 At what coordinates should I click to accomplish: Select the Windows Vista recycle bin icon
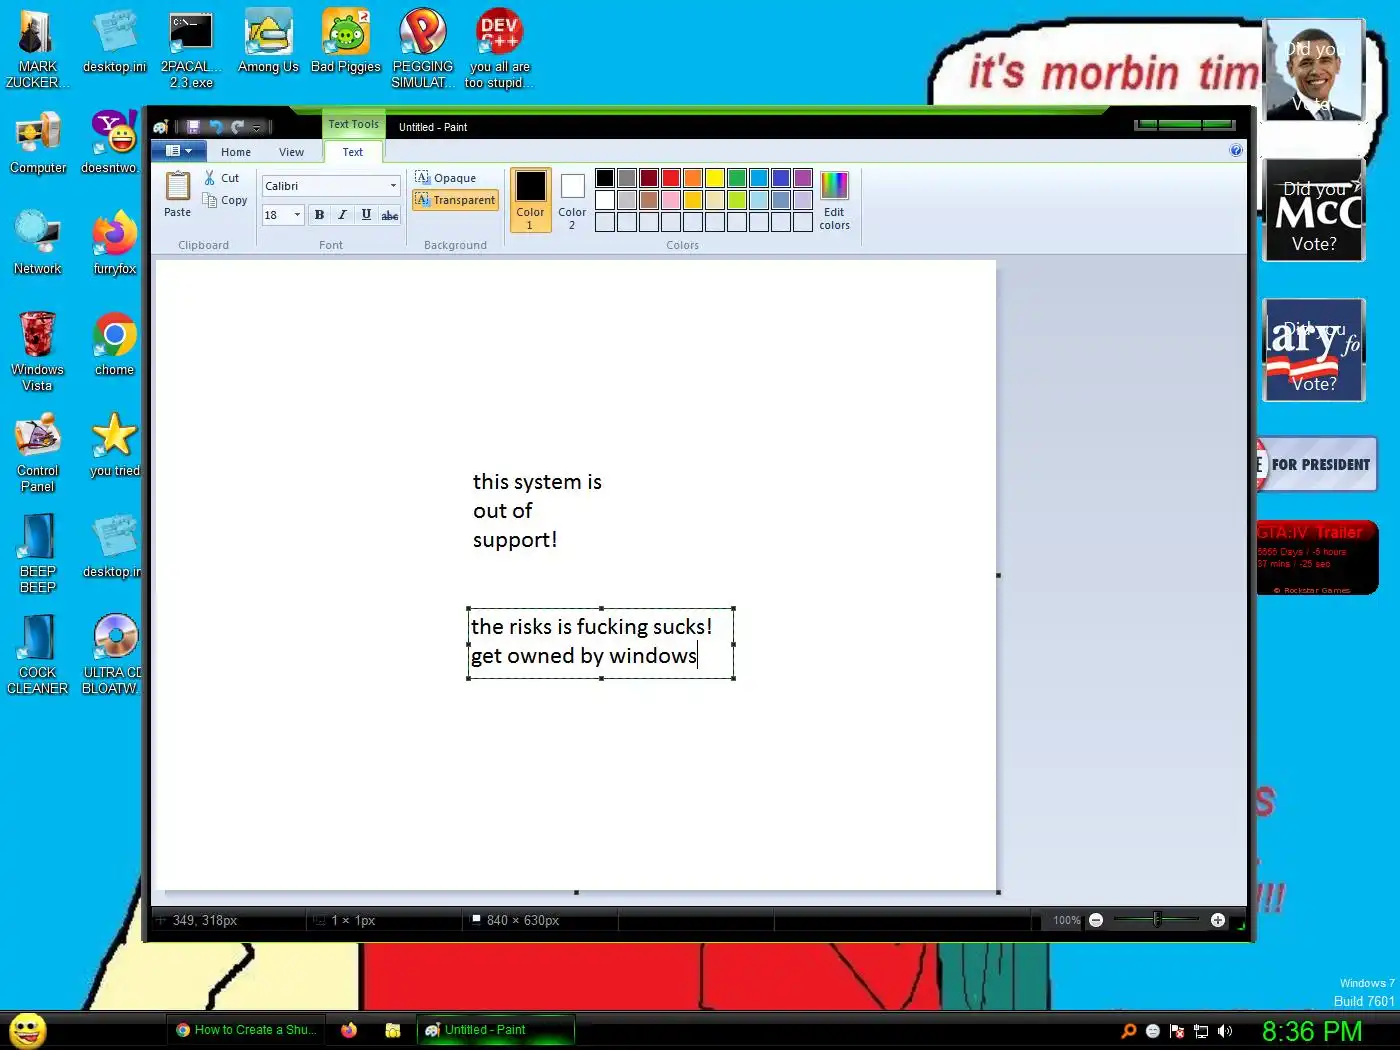point(38,352)
